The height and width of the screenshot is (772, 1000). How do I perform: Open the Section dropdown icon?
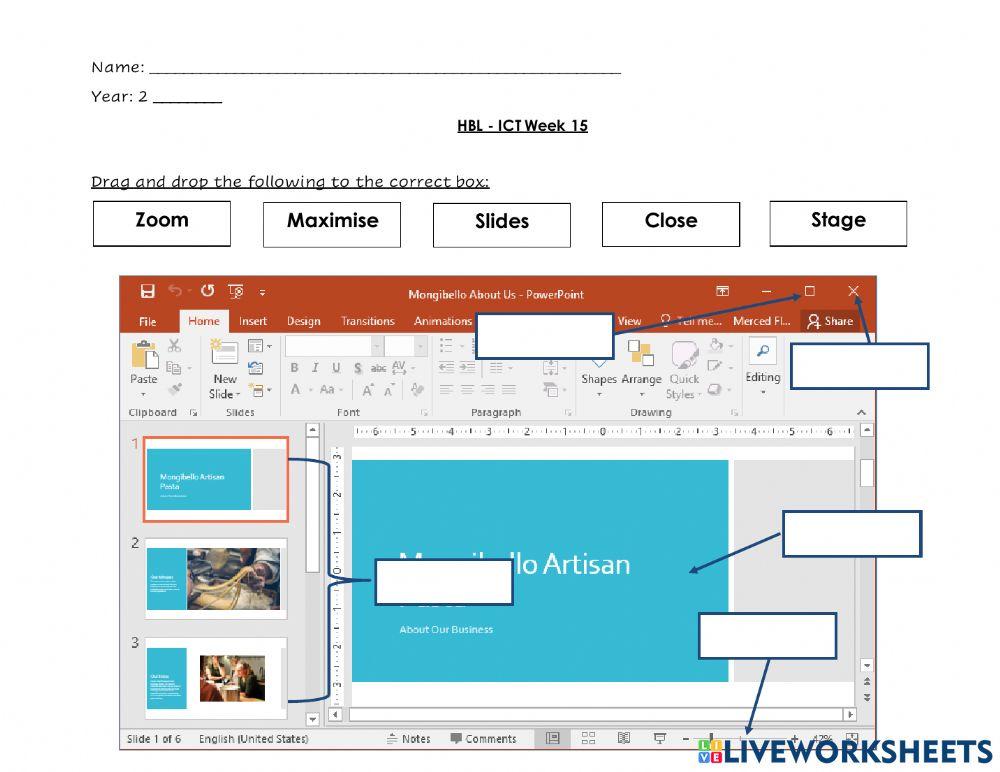pyautogui.click(x=260, y=389)
